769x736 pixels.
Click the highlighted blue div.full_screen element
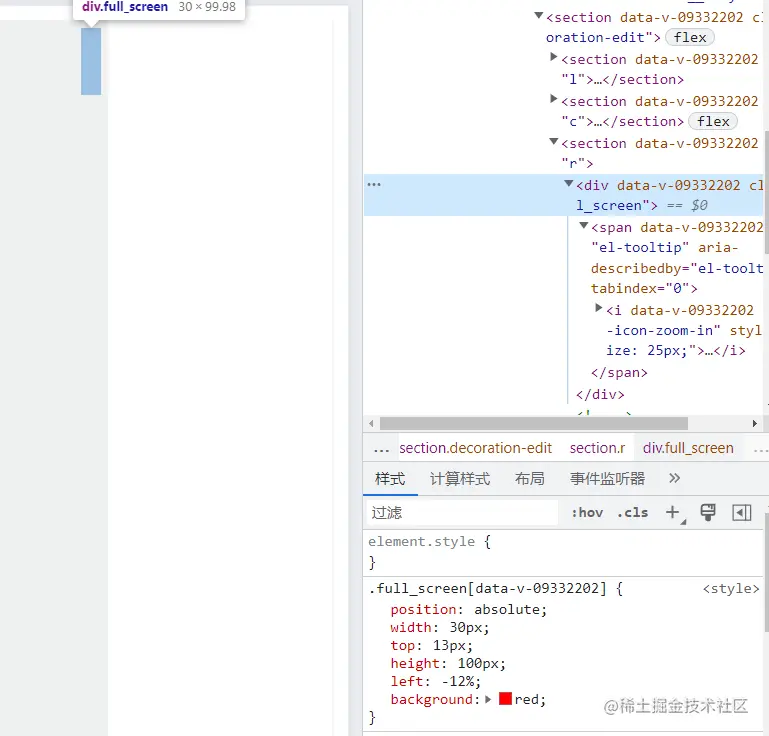(x=91, y=61)
